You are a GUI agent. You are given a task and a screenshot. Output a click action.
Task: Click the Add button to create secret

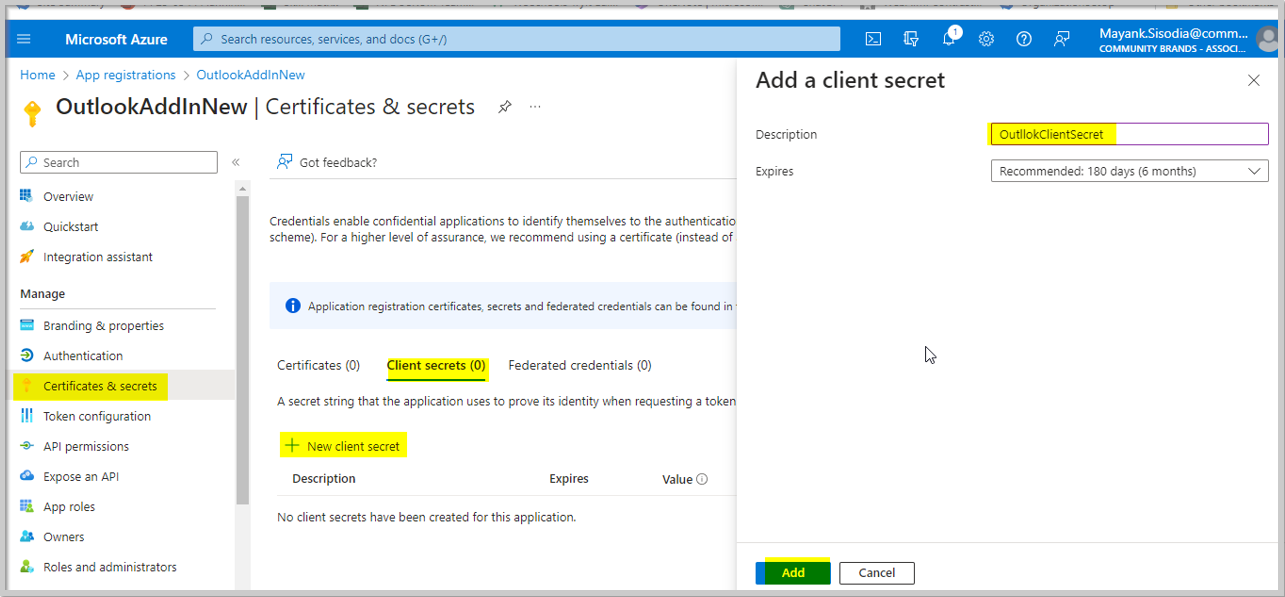[x=792, y=572]
